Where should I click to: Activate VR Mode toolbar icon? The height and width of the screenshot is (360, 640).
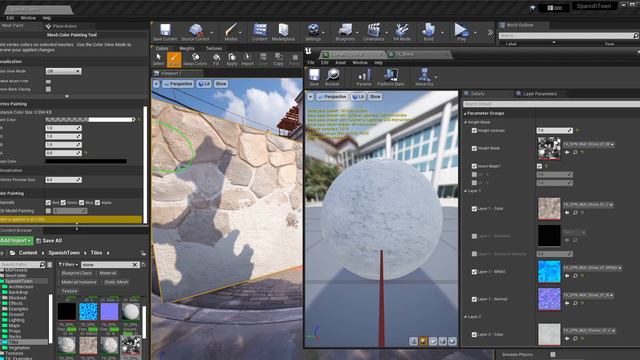402,32
